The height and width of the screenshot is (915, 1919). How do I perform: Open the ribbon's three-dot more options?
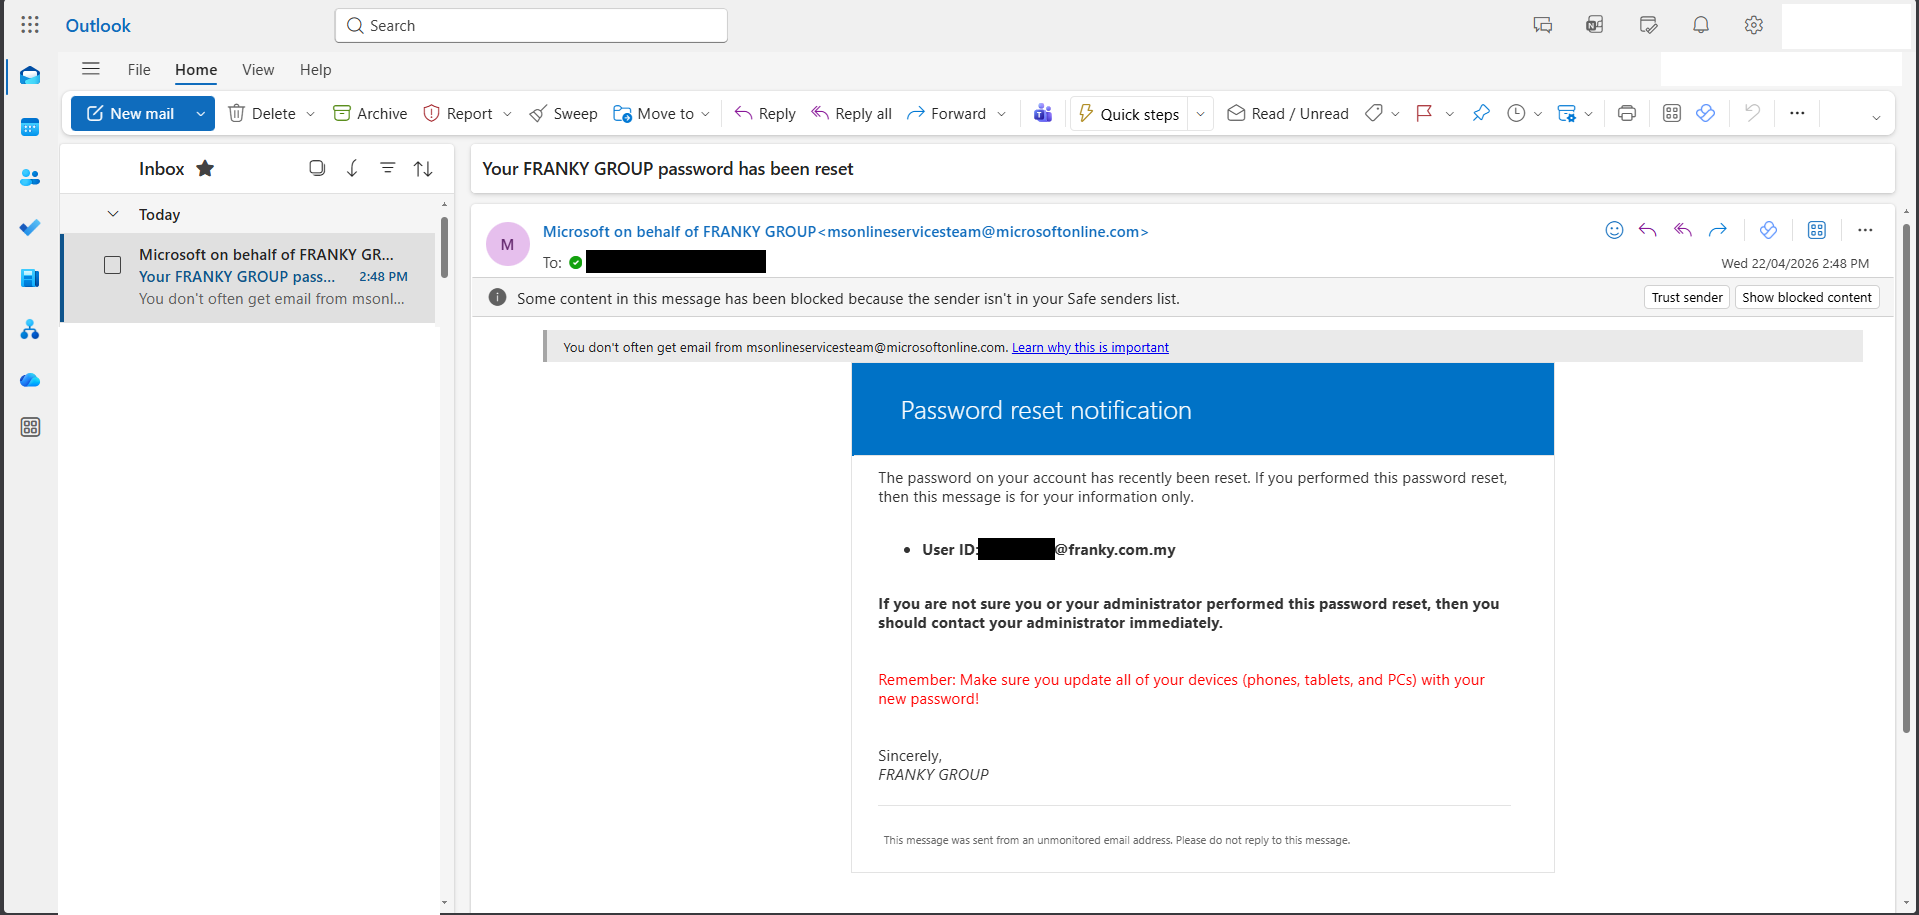[1797, 113]
